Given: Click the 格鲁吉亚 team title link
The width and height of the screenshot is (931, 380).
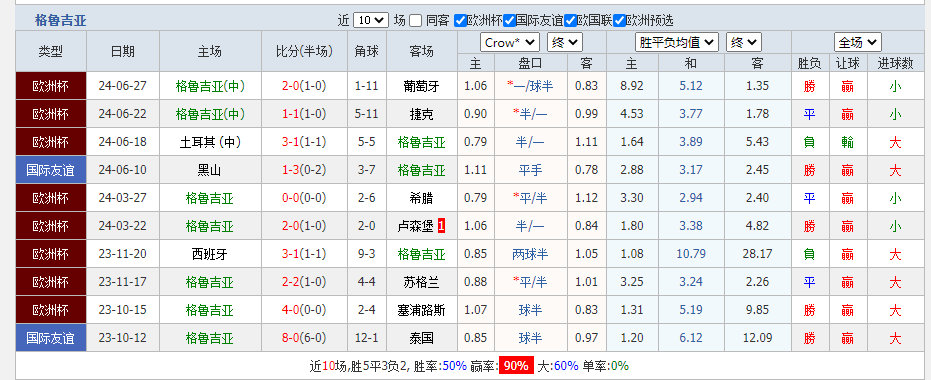Looking at the screenshot, I should [61, 21].
